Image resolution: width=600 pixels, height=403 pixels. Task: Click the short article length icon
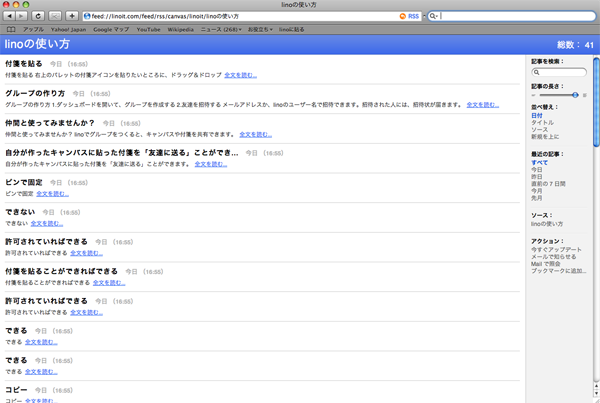click(x=533, y=95)
